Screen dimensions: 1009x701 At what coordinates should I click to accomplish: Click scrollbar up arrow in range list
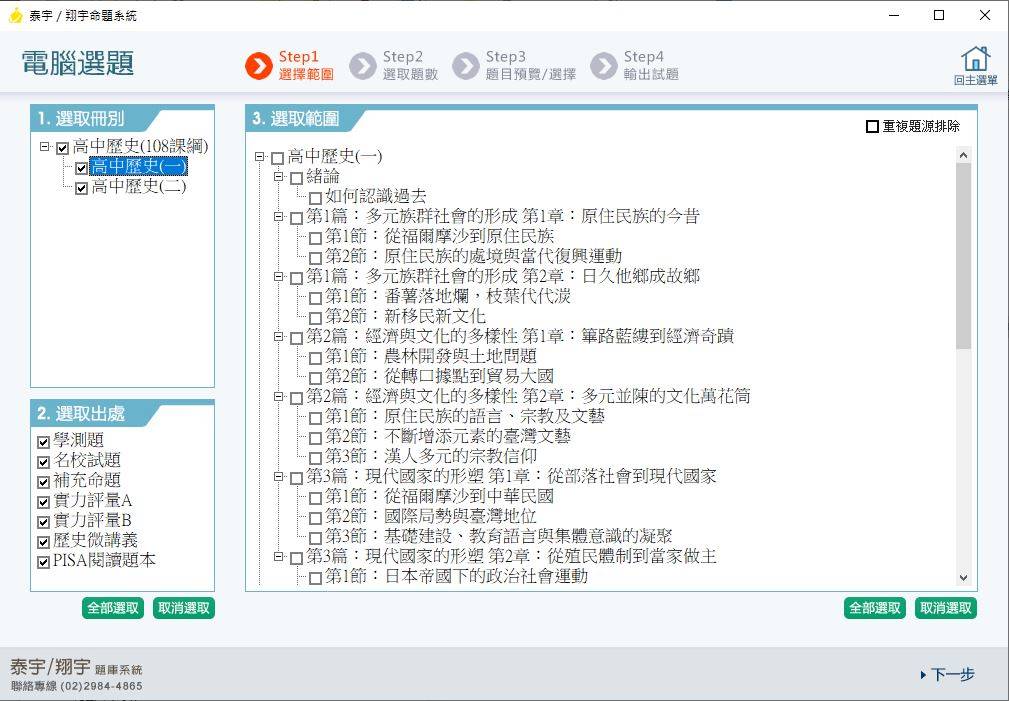[x=963, y=155]
